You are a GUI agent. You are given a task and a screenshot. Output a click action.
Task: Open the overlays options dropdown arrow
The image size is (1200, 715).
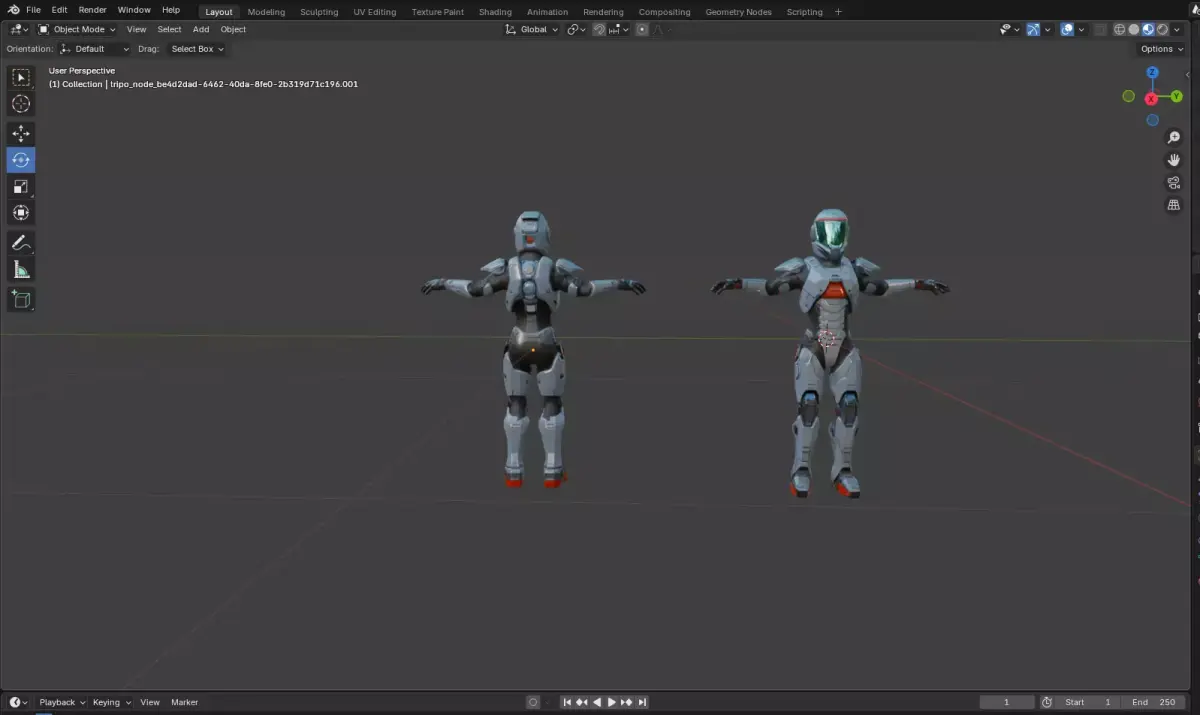1081,29
